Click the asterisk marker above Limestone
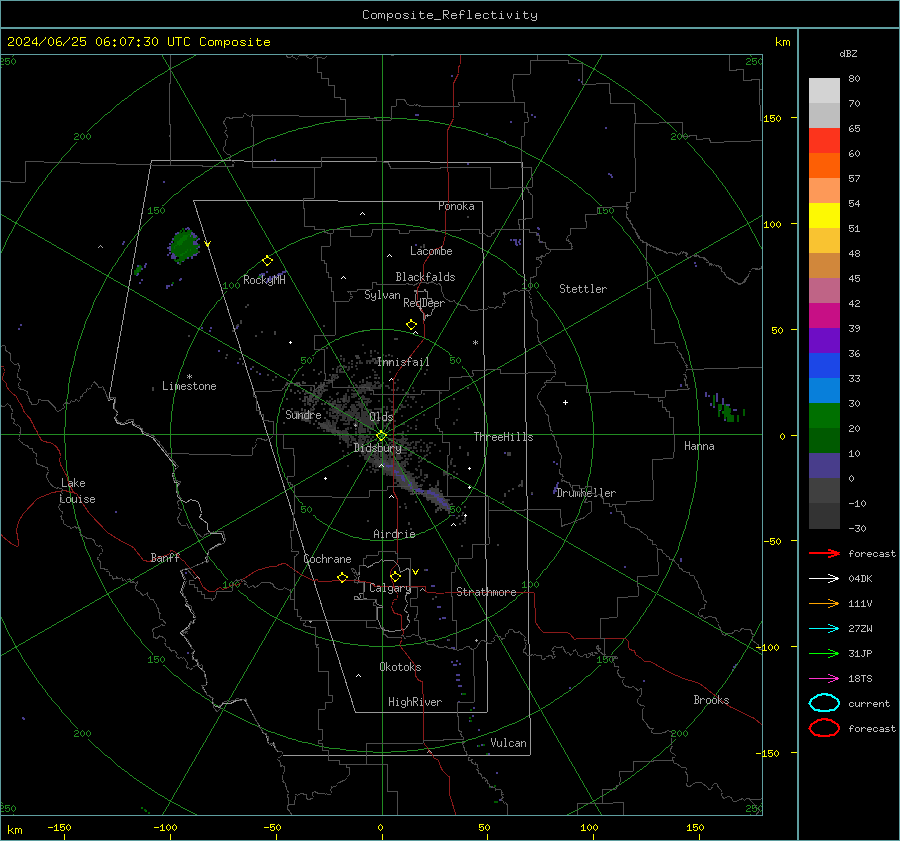This screenshot has height=841, width=900. [189, 377]
